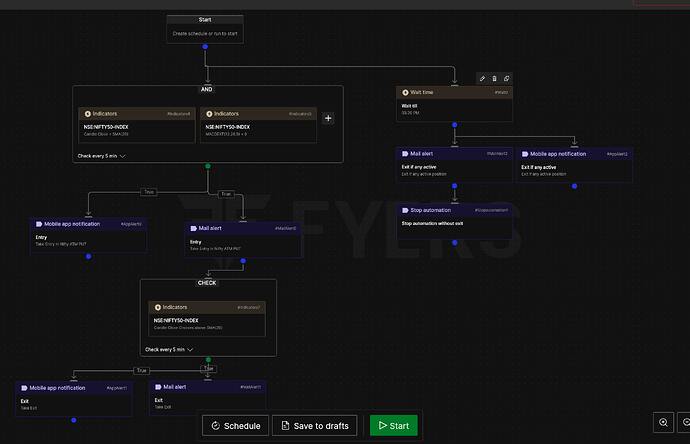This screenshot has height=444, width=690.
Task: Click the Stop automation node icon
Action: pyautogui.click(x=405, y=210)
